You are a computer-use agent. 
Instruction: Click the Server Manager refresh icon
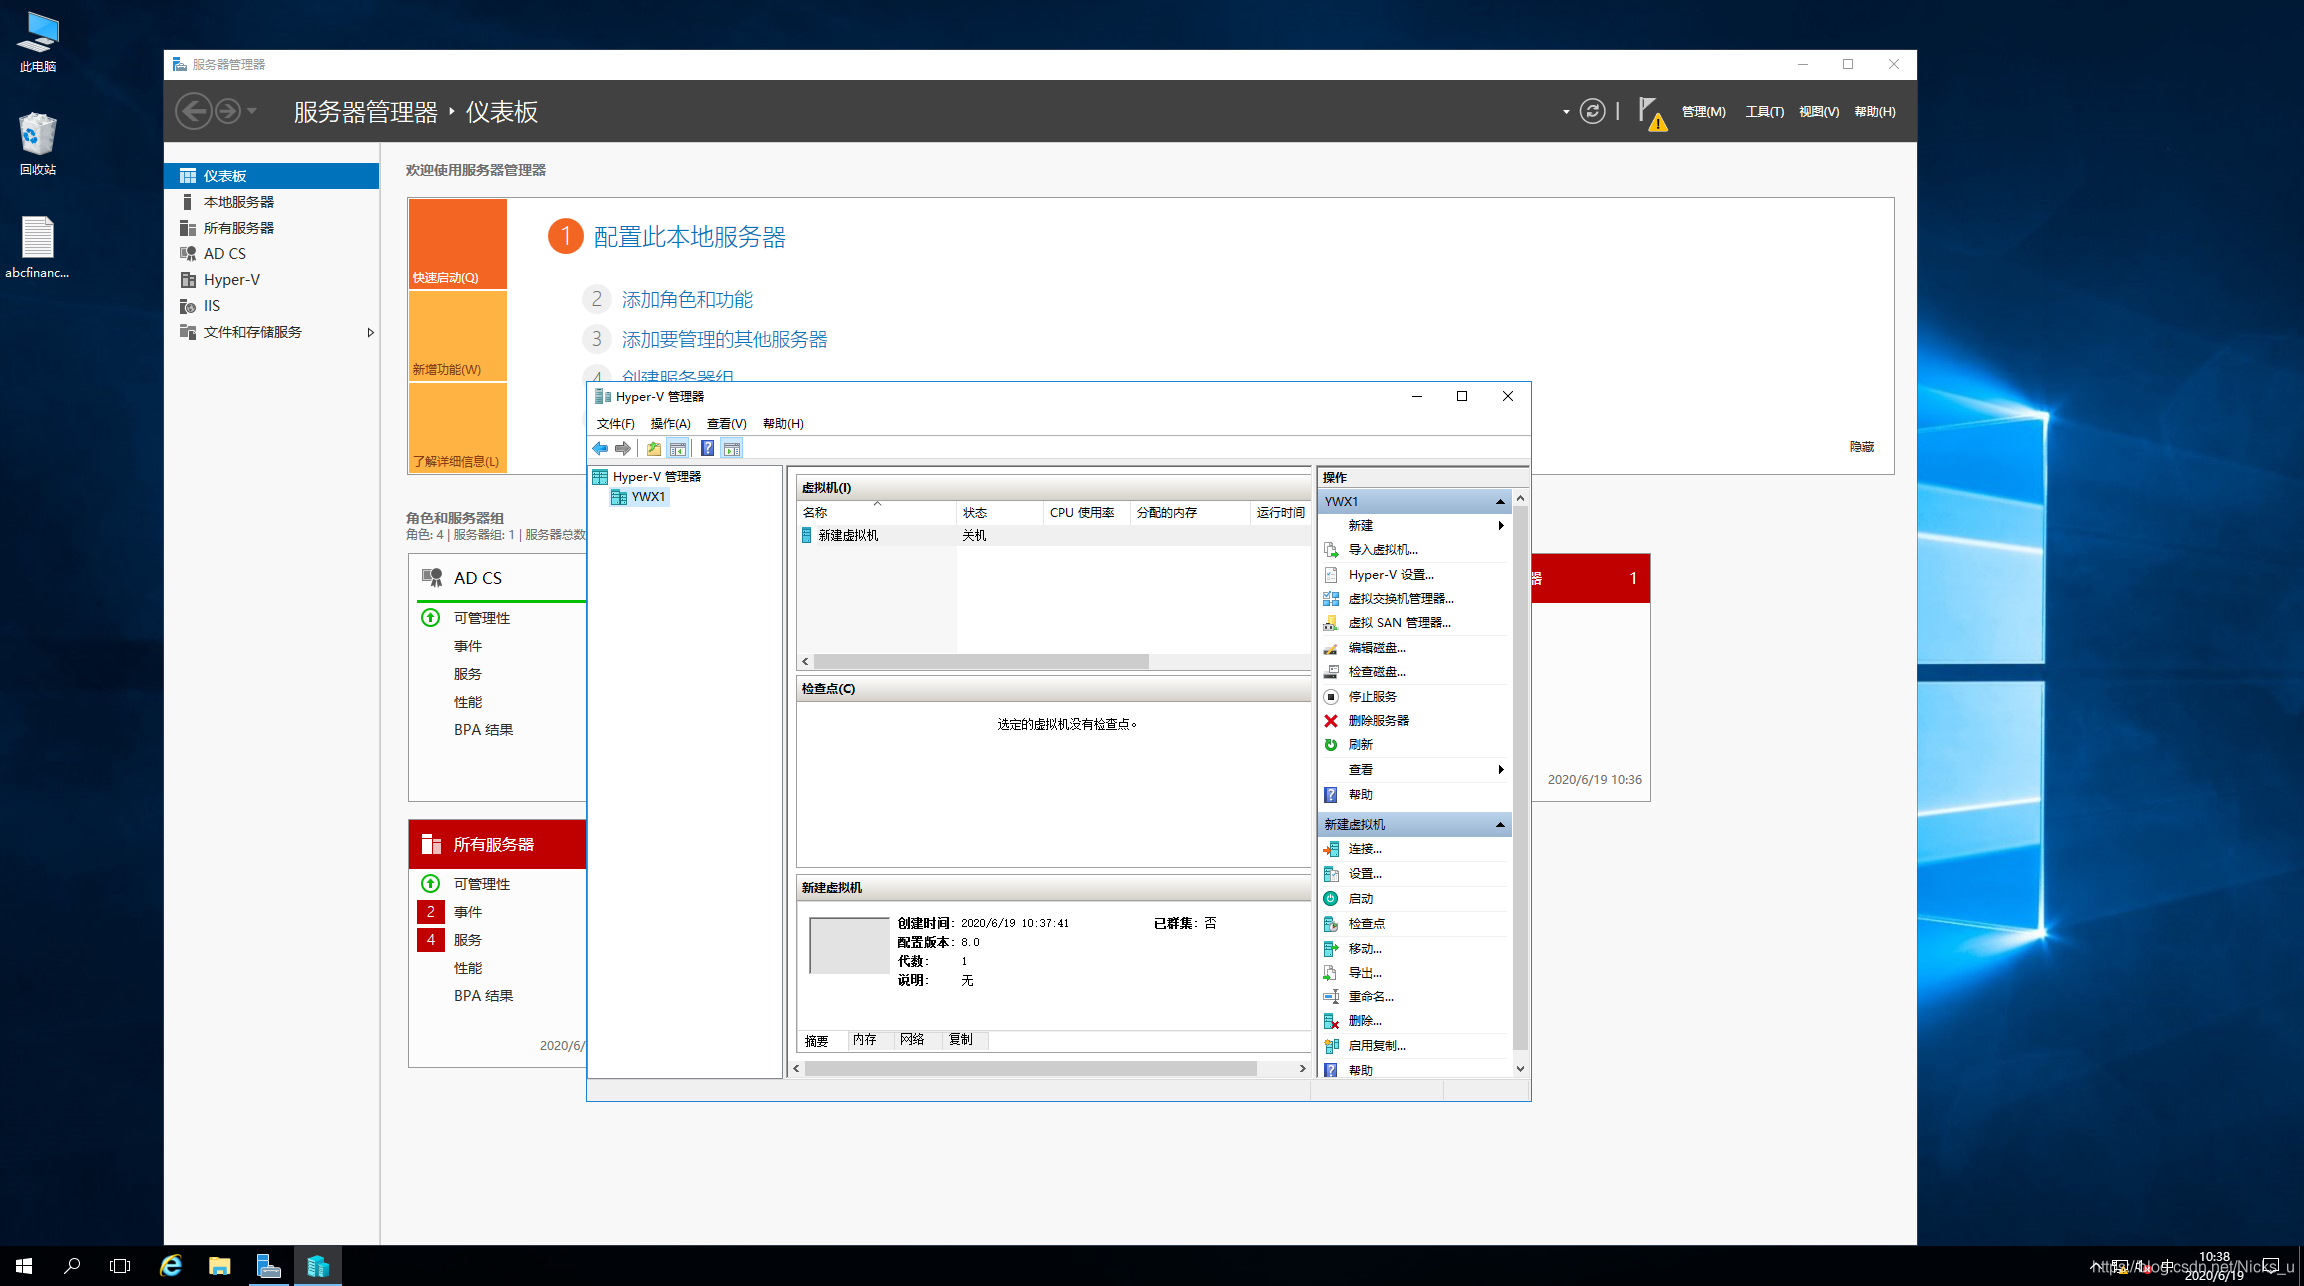pos(1592,111)
